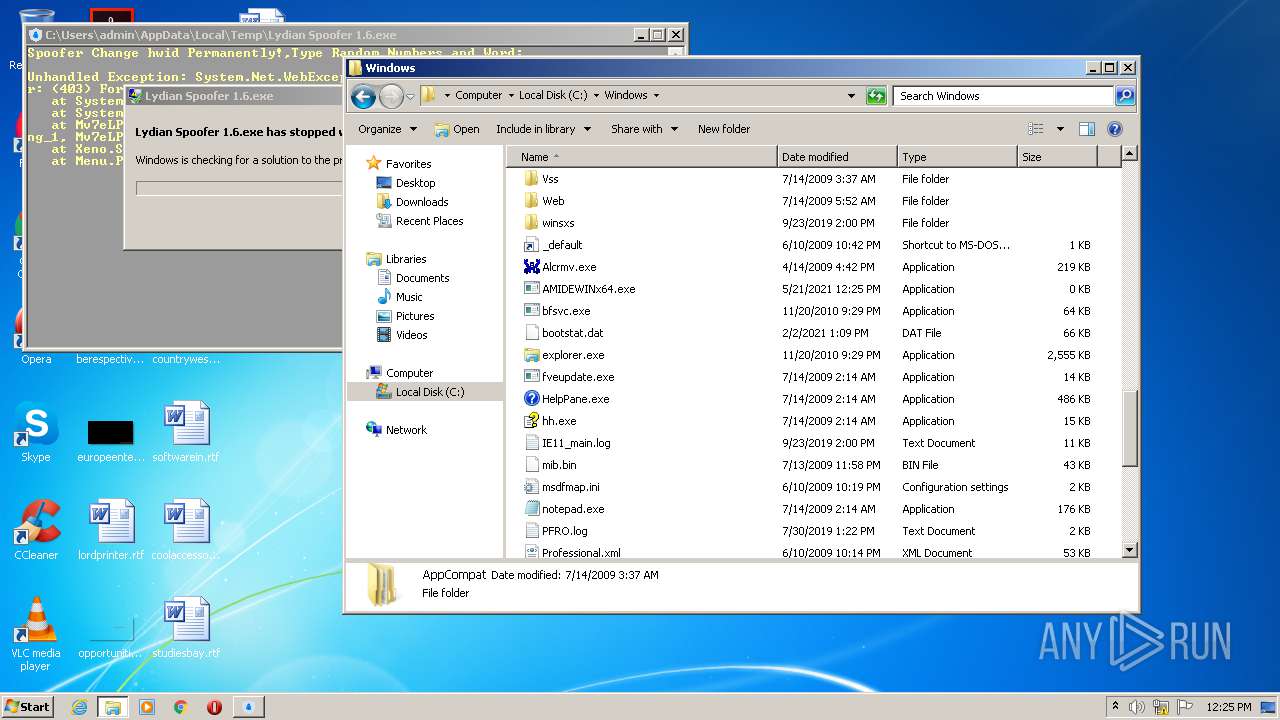Screen dimensions: 1280x720
Task: Select the IE11_main.log file row
Action: (x=813, y=443)
